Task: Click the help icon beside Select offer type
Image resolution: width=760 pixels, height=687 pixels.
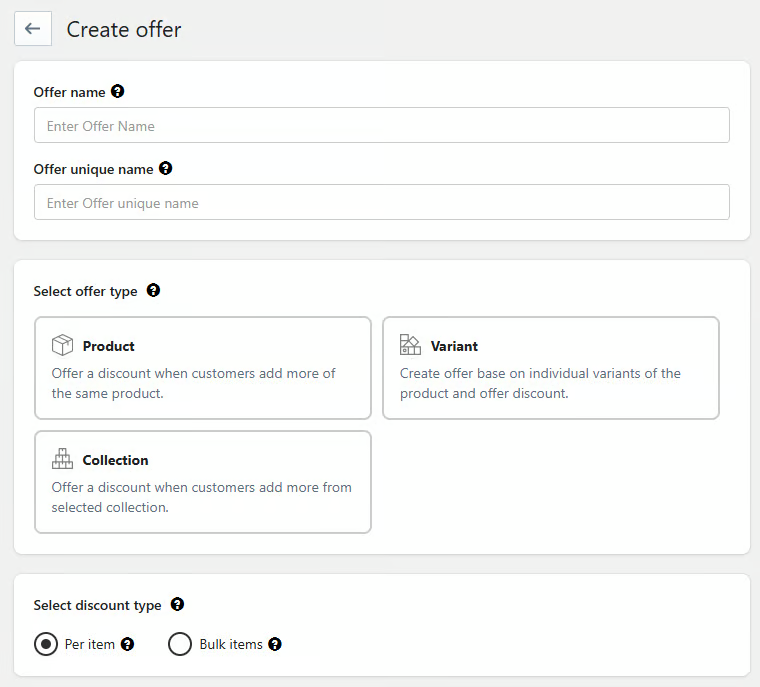Action: pyautogui.click(x=153, y=291)
